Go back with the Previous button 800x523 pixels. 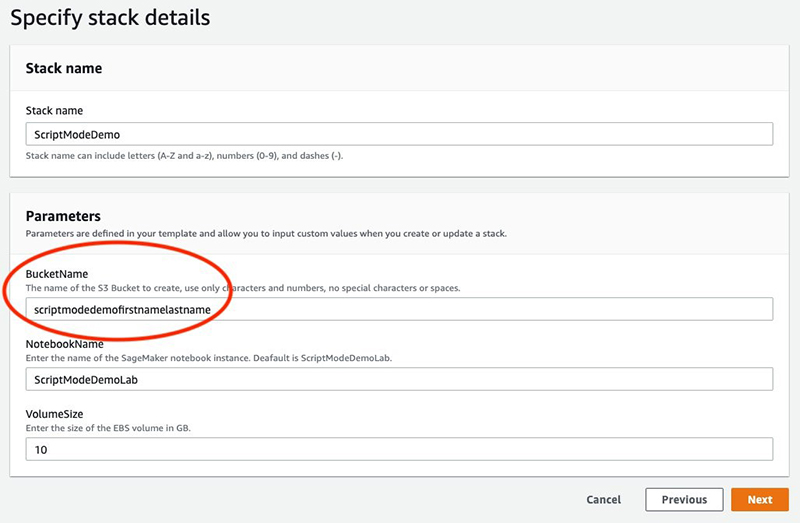[684, 500]
